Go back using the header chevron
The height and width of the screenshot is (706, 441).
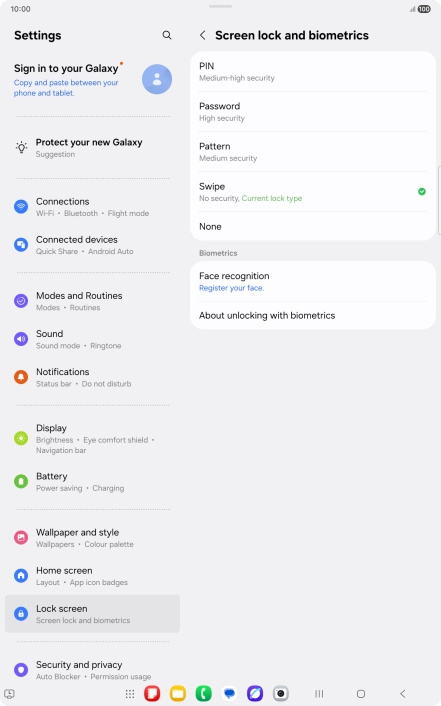(x=203, y=35)
